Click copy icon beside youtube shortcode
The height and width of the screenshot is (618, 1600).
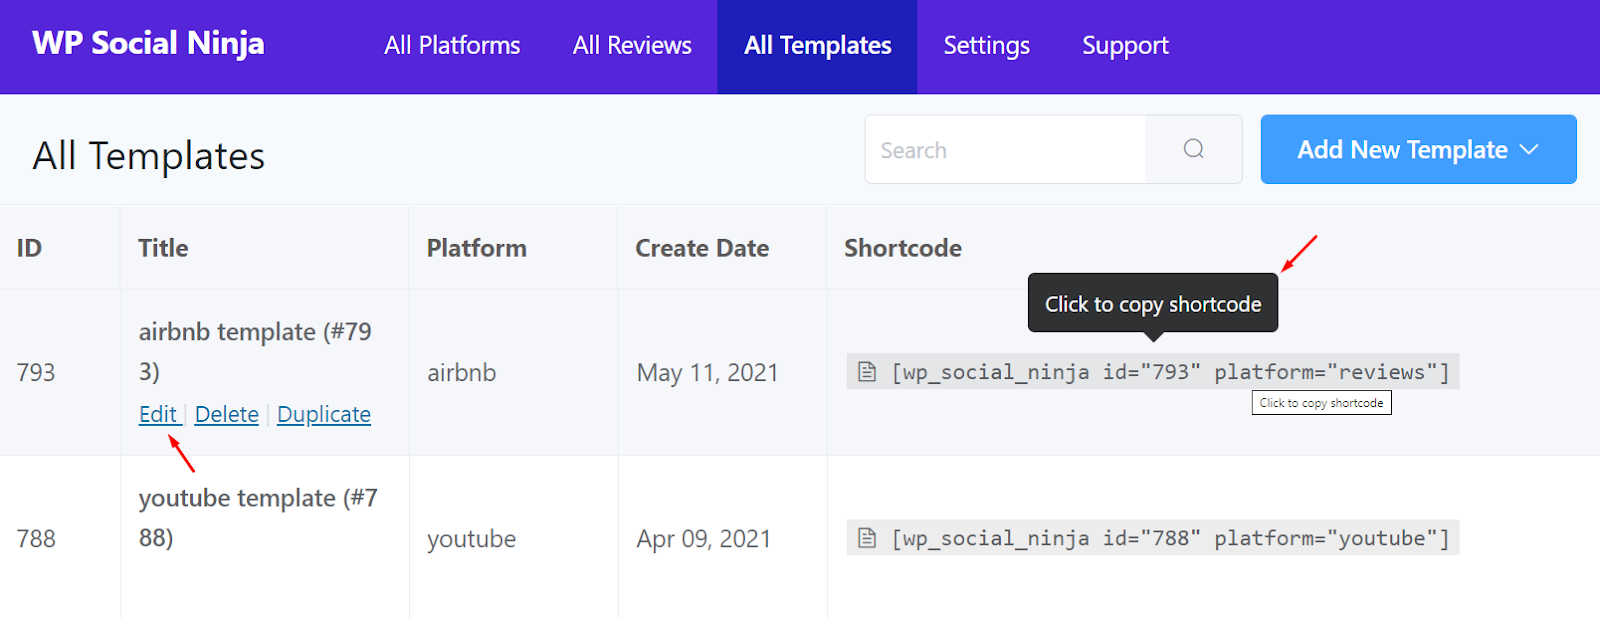(867, 538)
